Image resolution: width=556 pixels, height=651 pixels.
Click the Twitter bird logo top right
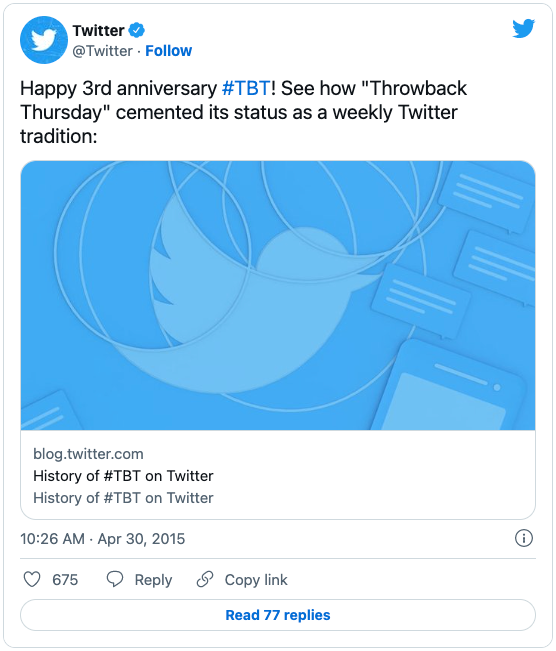pos(523,28)
